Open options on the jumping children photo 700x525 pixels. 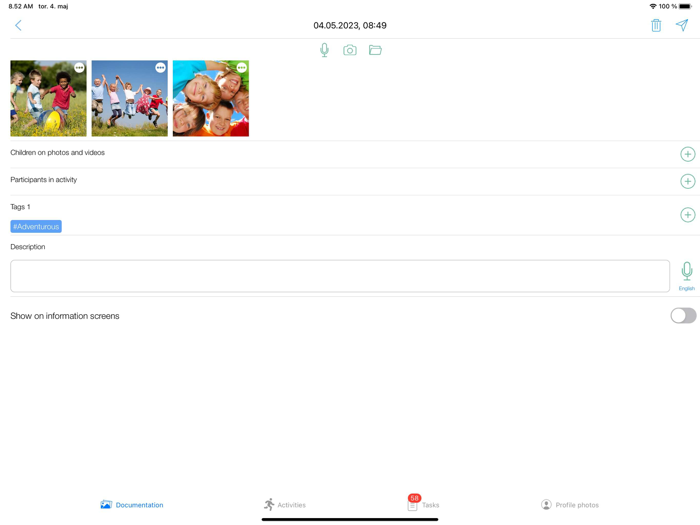coord(160,68)
